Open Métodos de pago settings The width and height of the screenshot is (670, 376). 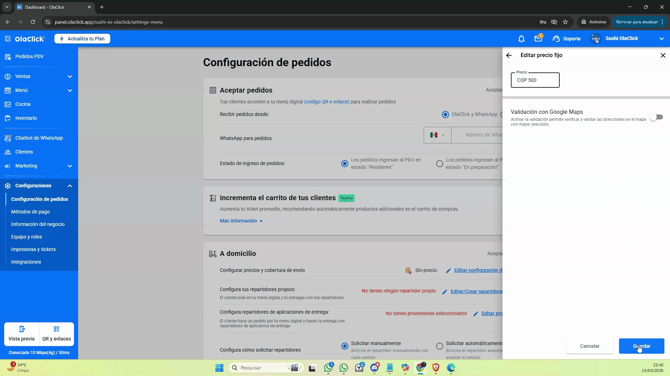[x=30, y=212]
